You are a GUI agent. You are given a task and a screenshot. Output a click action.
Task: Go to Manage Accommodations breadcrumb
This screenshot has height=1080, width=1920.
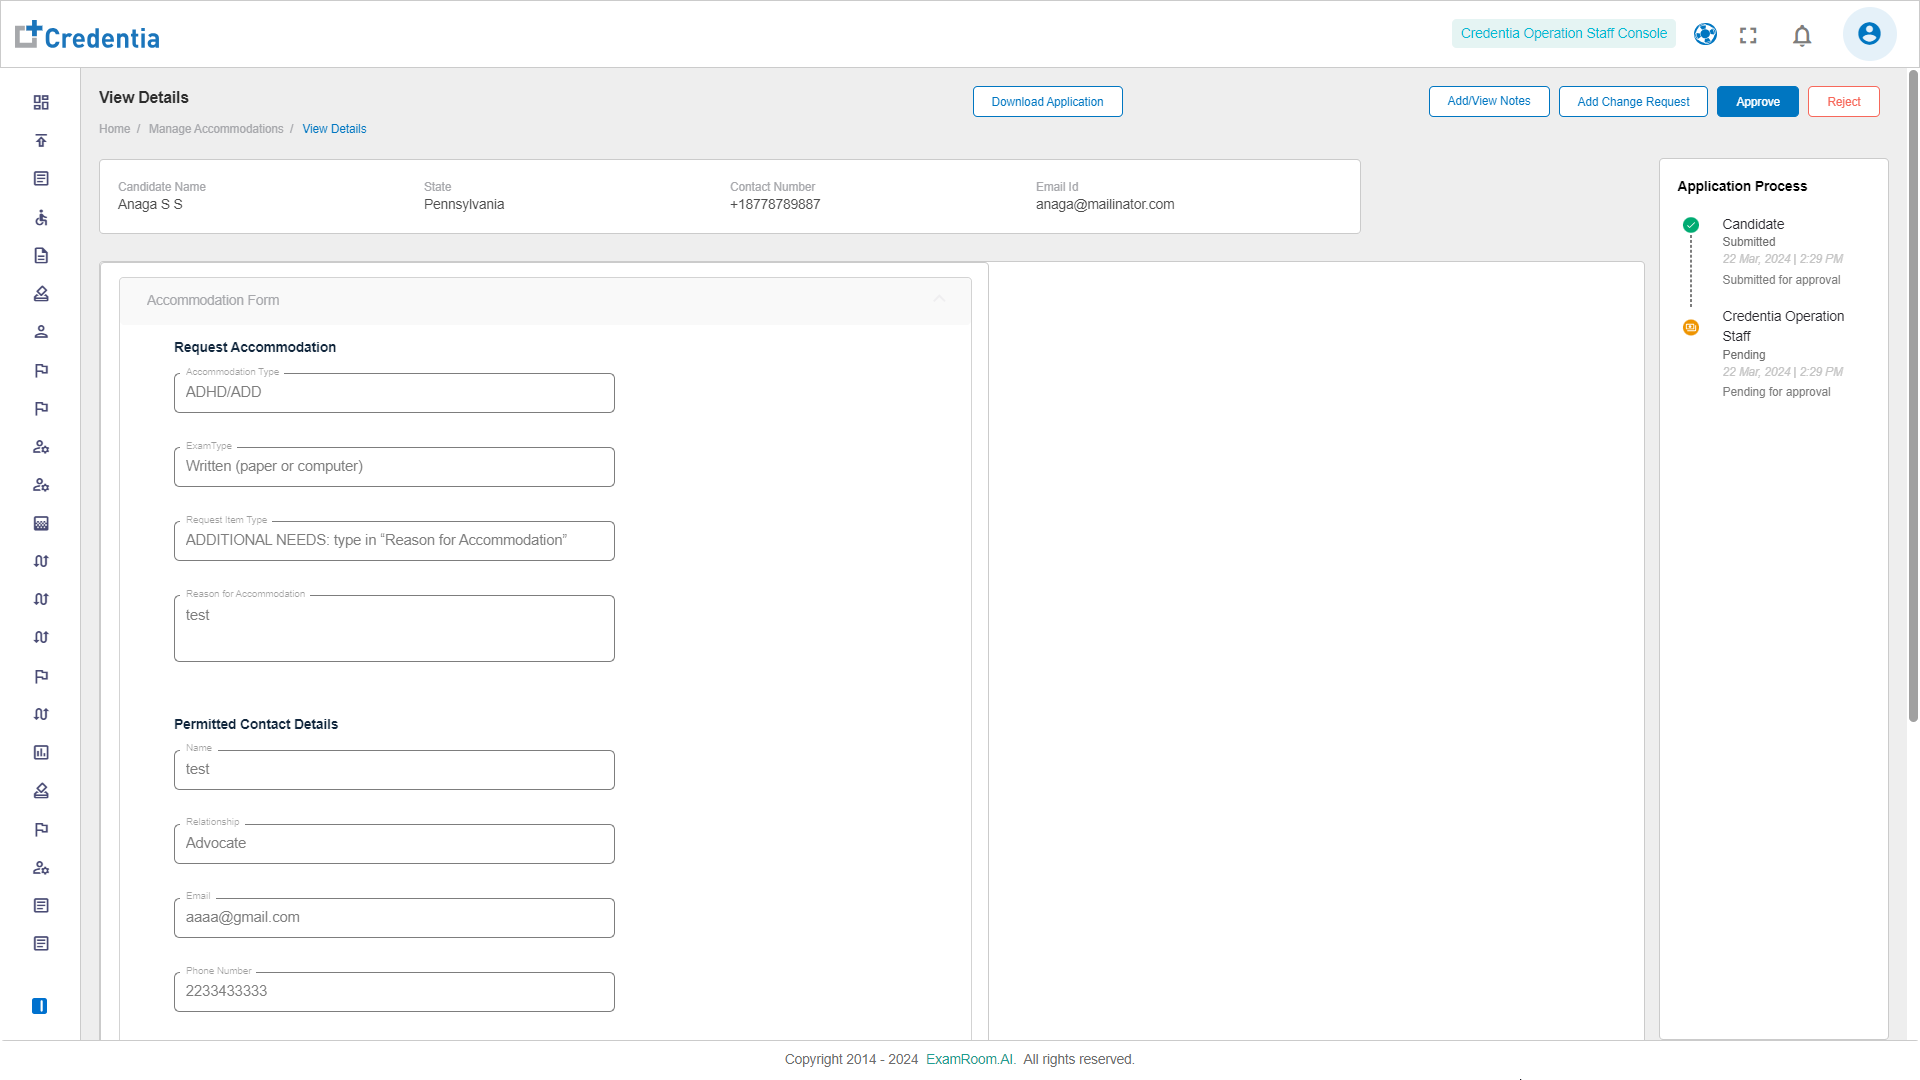point(216,129)
